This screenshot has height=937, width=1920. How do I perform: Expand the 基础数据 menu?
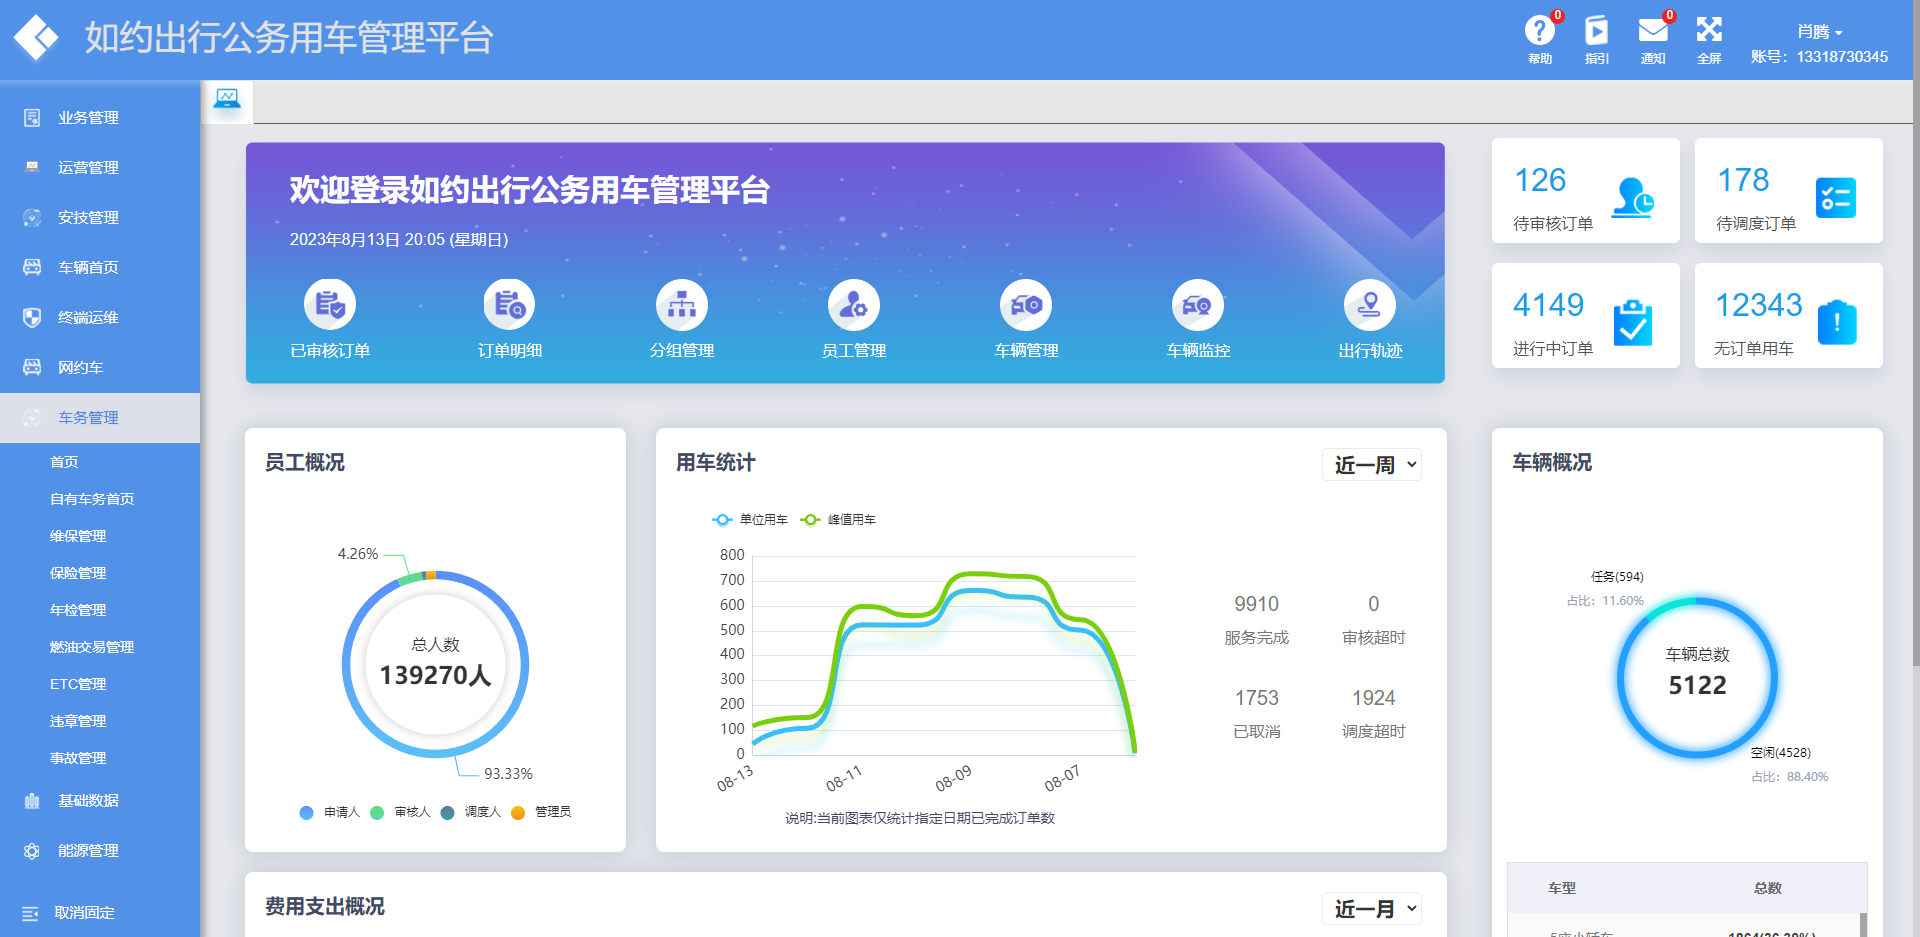tap(100, 801)
